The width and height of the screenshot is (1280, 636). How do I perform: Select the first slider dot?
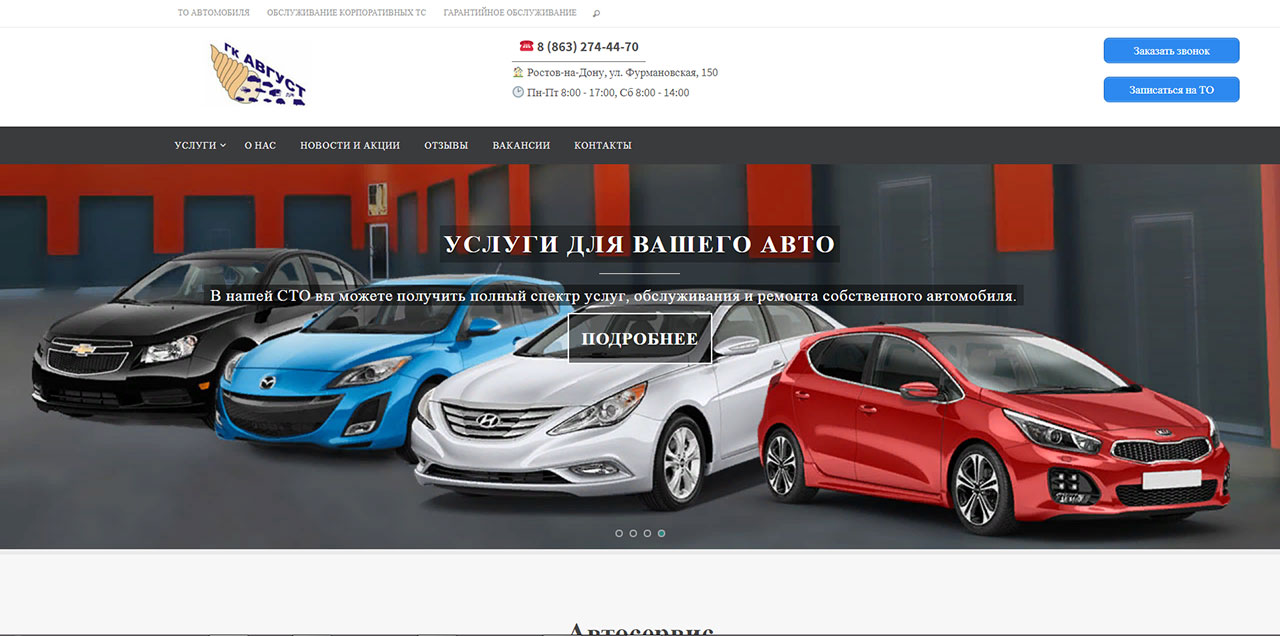[619, 533]
